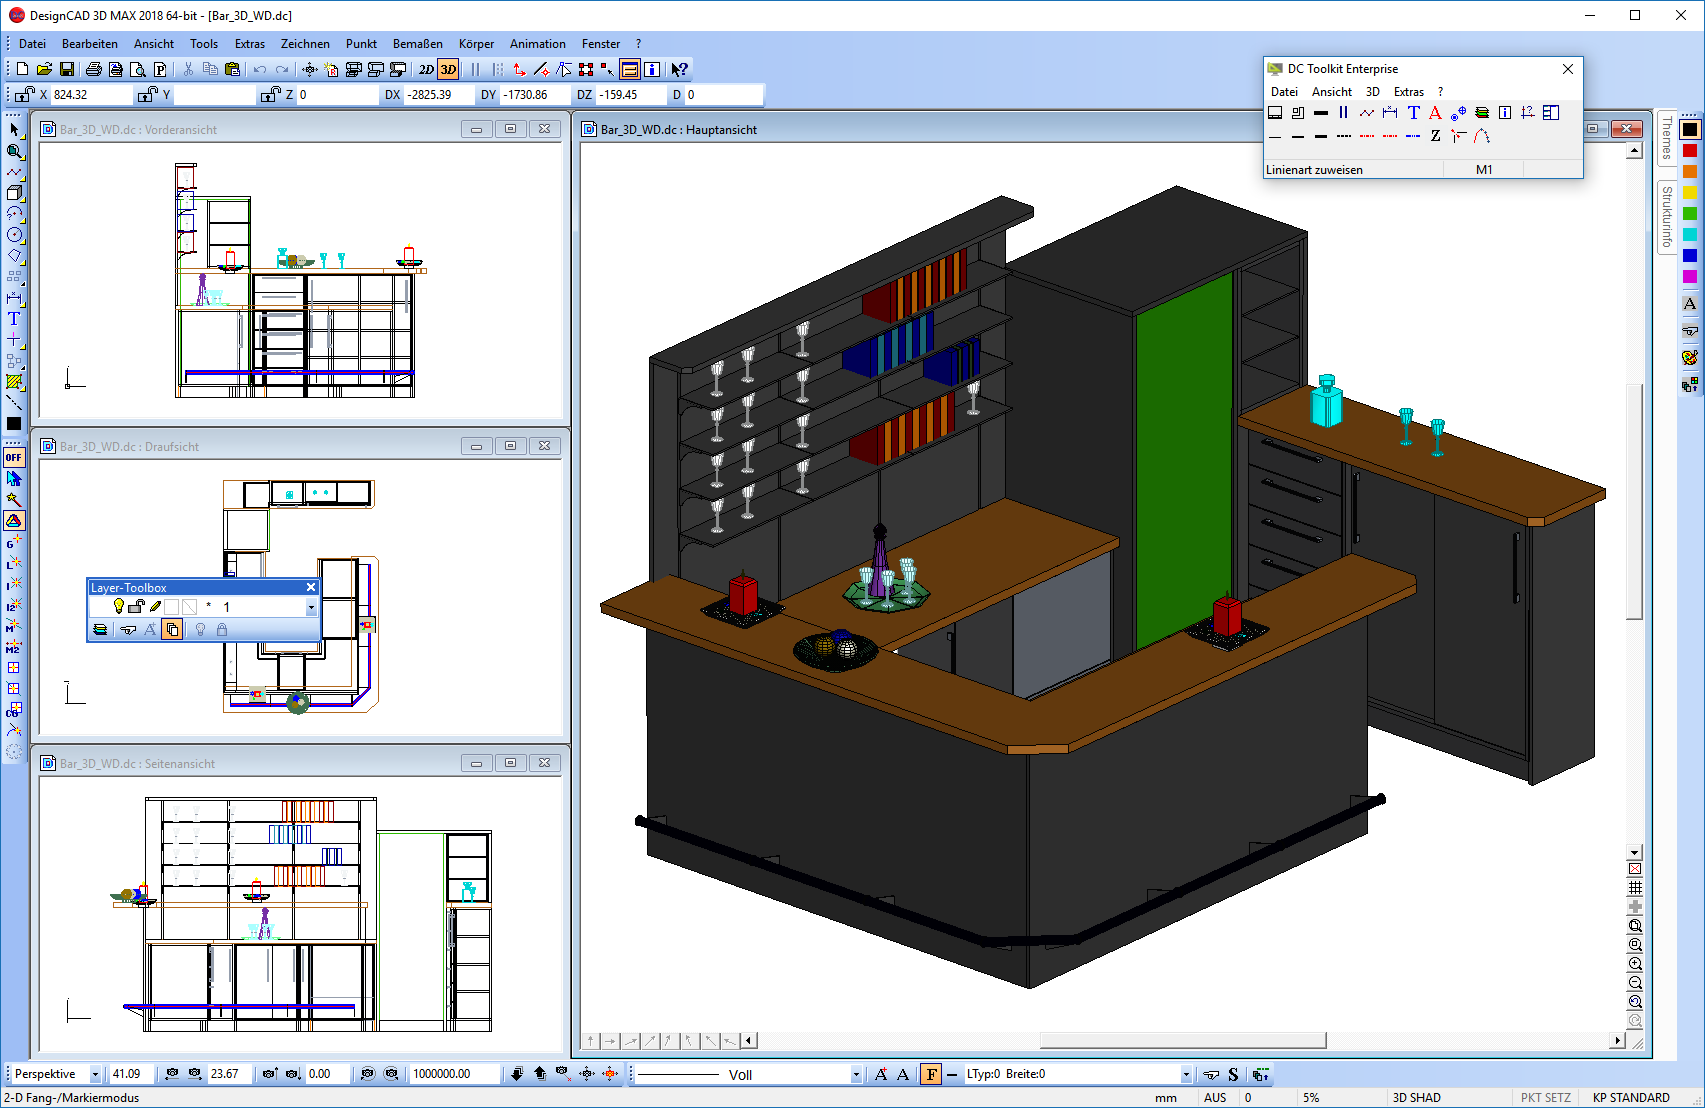
Task: Select the arrow selection tool in left toolbox
Action: (14, 129)
